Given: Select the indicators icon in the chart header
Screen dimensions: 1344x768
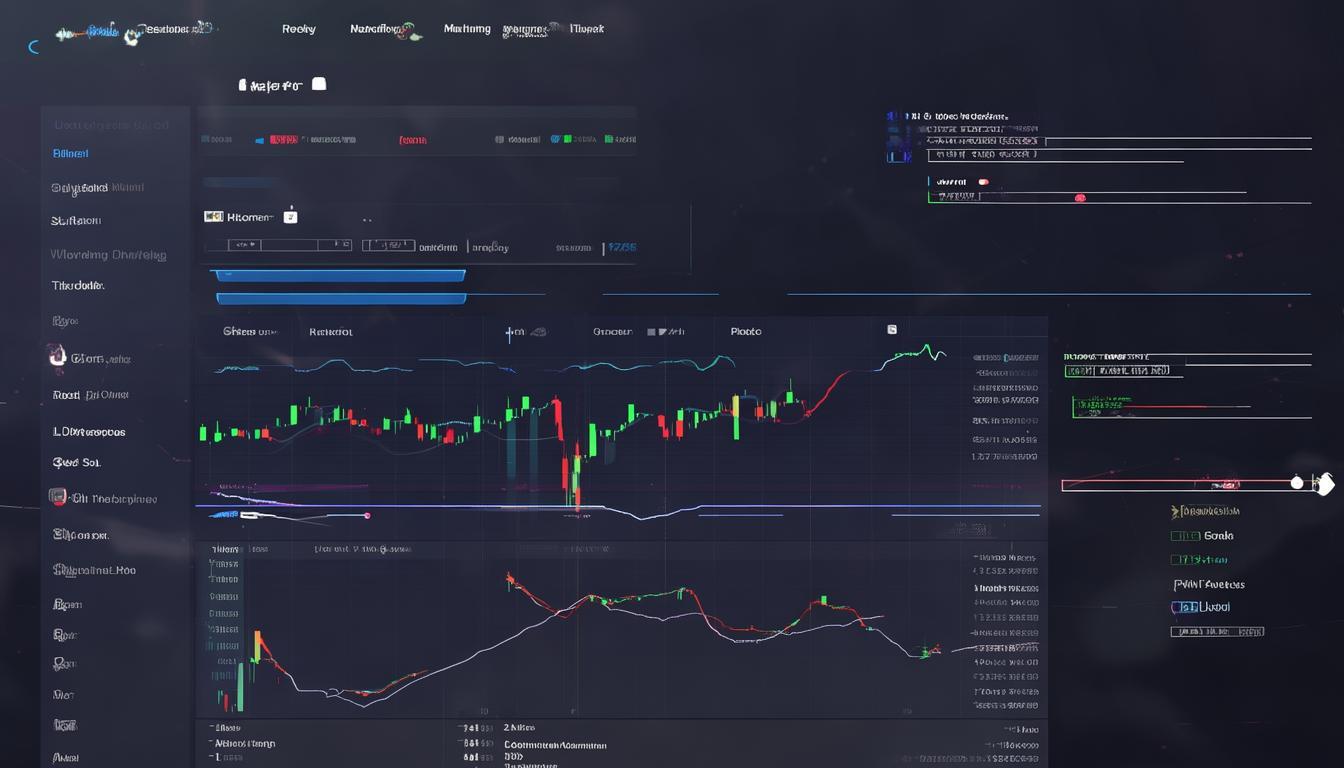Looking at the screenshot, I should click(x=891, y=328).
